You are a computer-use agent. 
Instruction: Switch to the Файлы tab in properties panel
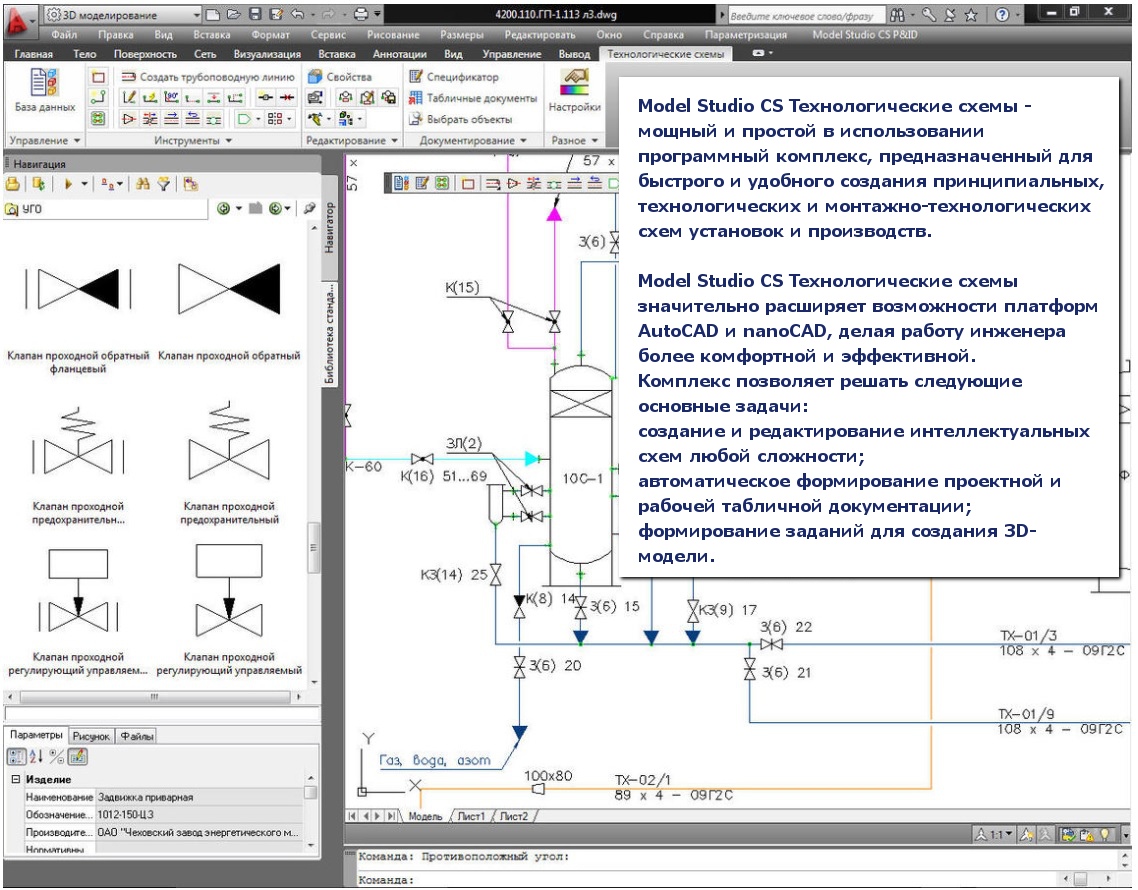pyautogui.click(x=136, y=736)
